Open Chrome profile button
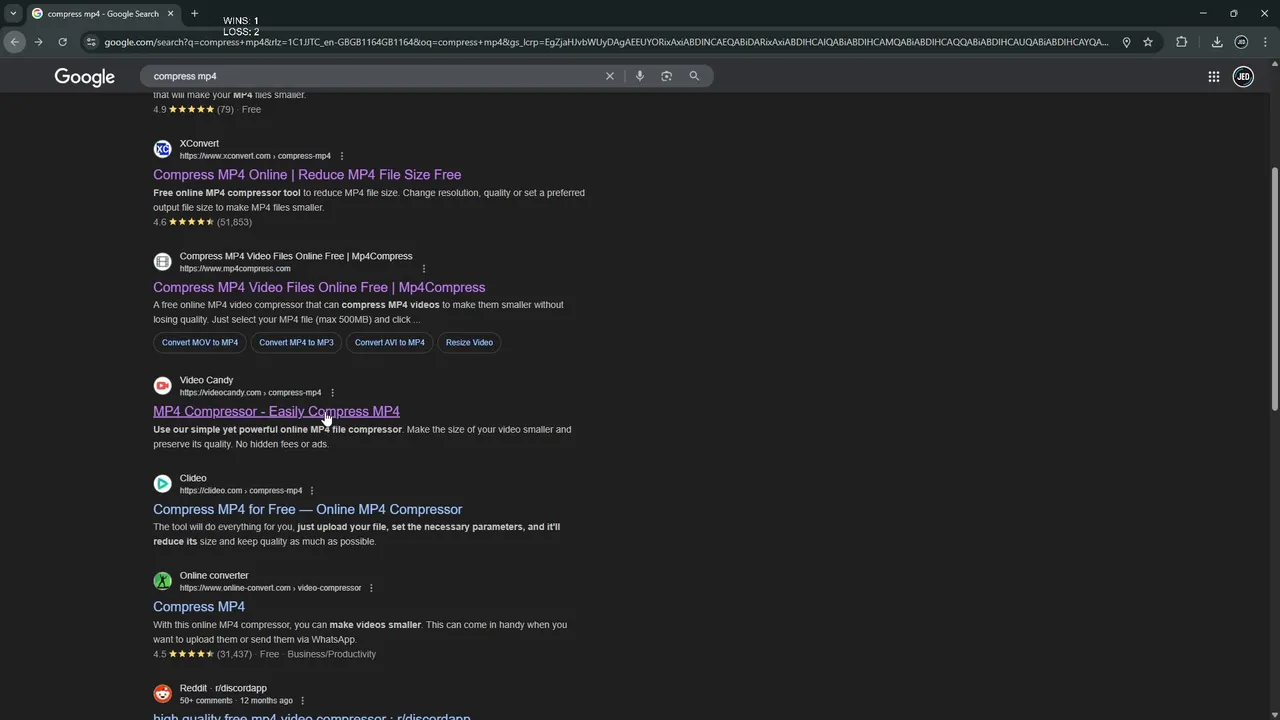 (1241, 42)
